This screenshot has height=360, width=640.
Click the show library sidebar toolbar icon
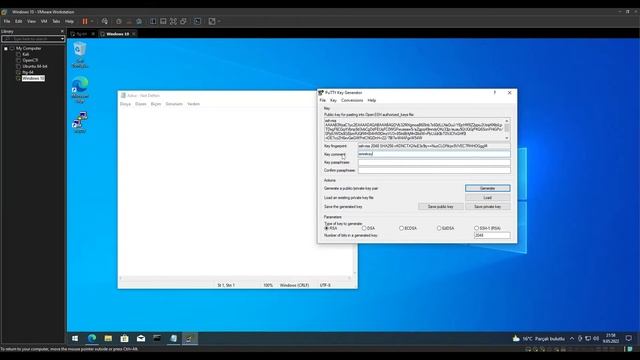click(x=153, y=21)
